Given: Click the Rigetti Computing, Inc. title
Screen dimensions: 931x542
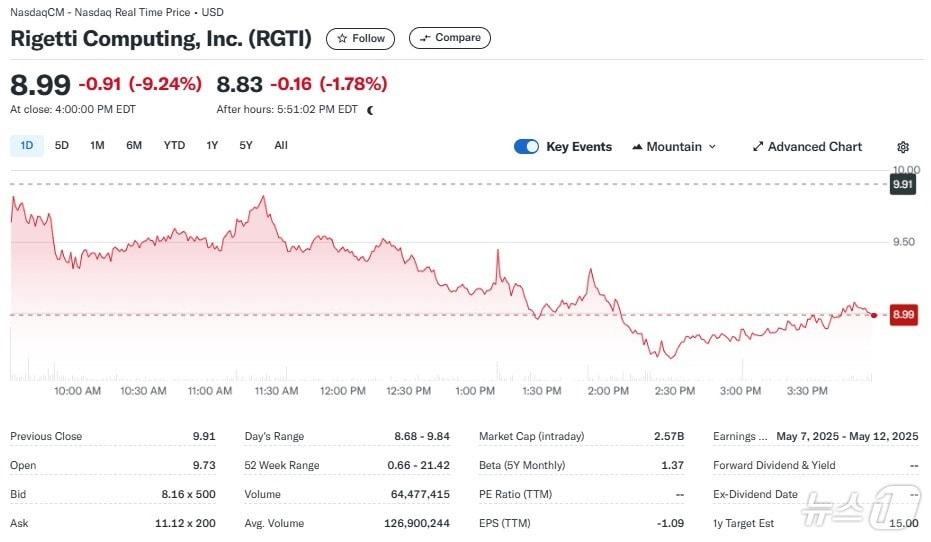Looking at the screenshot, I should pyautogui.click(x=161, y=39).
